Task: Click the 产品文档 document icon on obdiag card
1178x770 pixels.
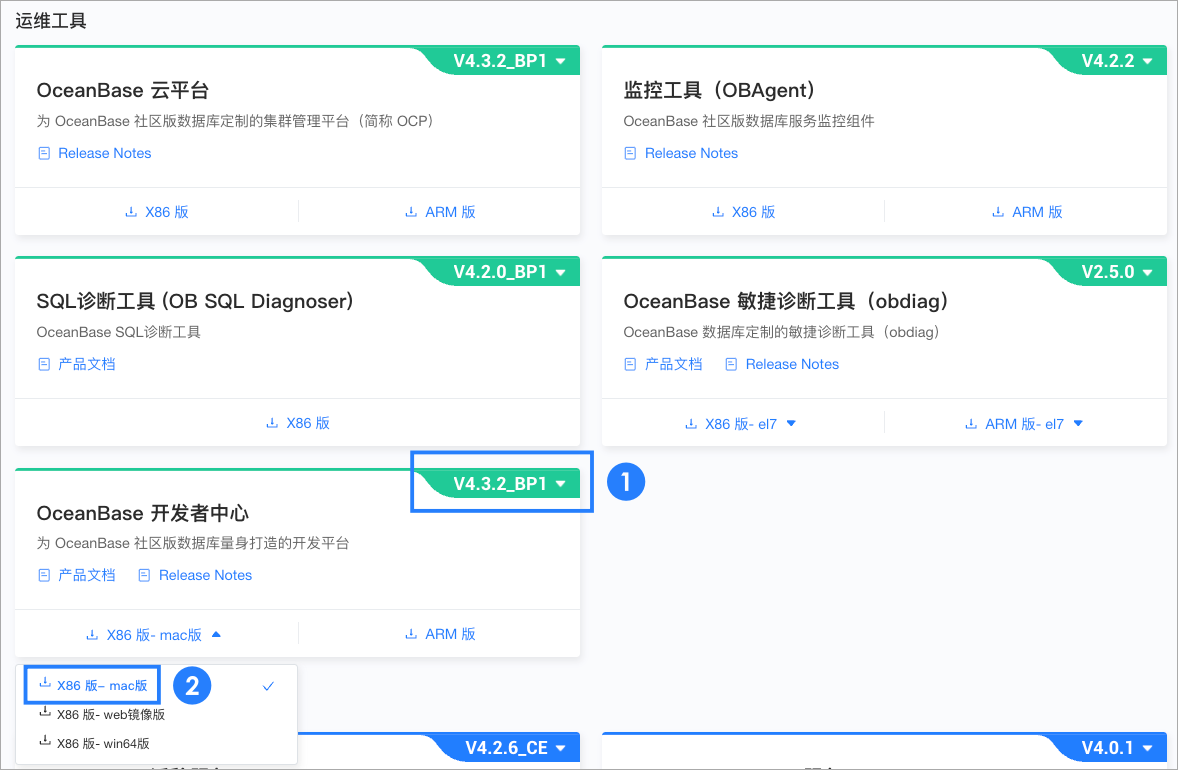Action: tap(630, 364)
